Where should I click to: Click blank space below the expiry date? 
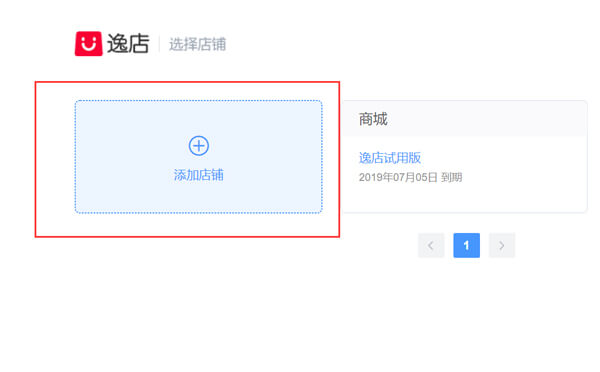(x=465, y=197)
